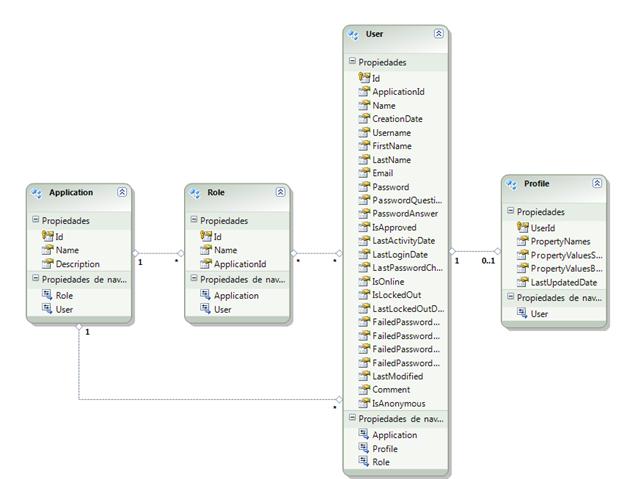The width and height of the screenshot is (640, 479).
Task: Select the LastName property in User
Action: (391, 160)
